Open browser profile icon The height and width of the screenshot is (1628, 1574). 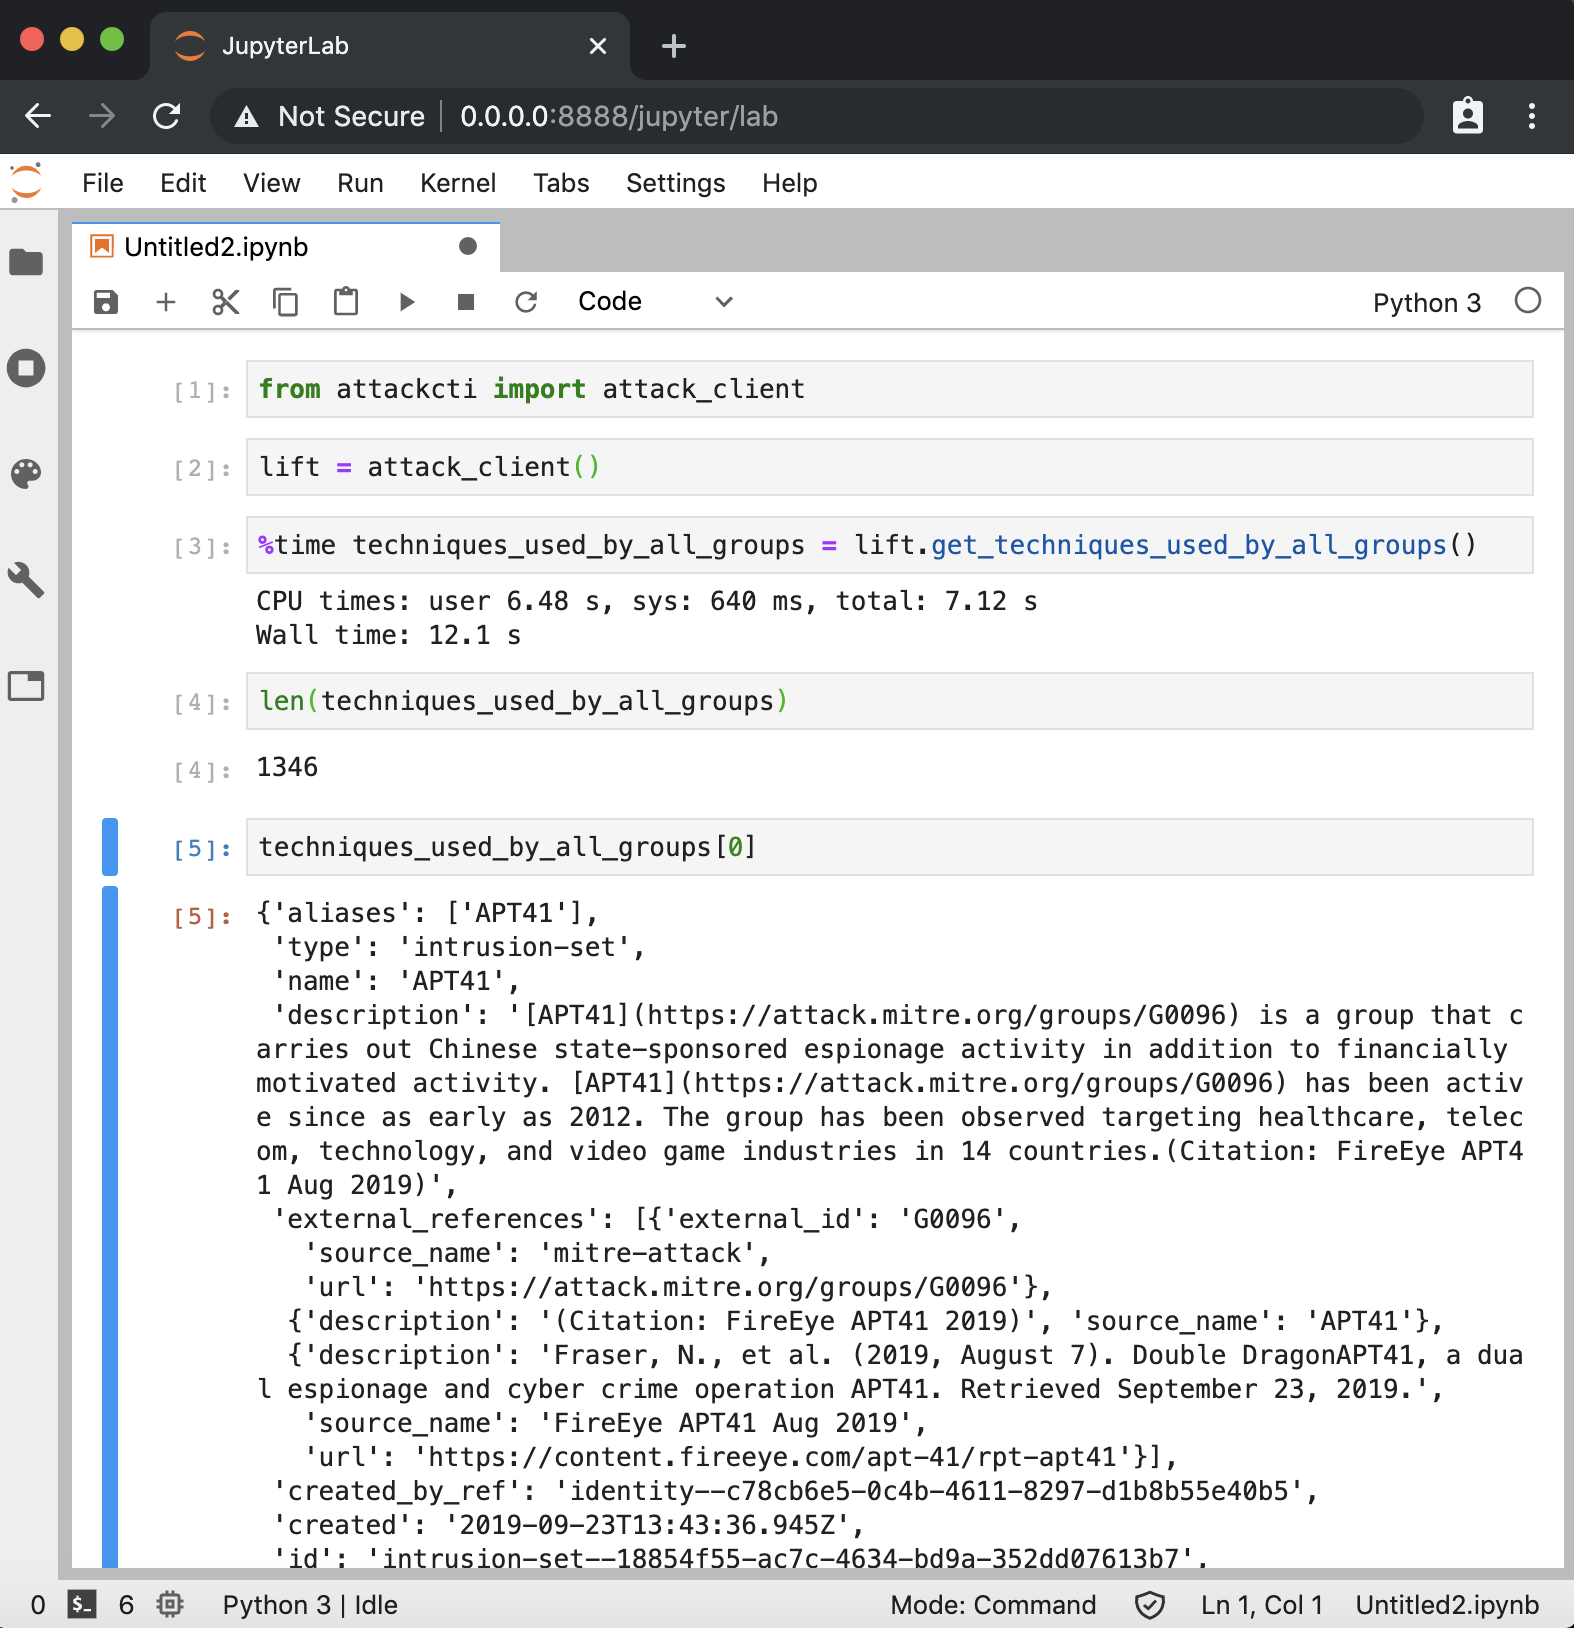pos(1468,116)
